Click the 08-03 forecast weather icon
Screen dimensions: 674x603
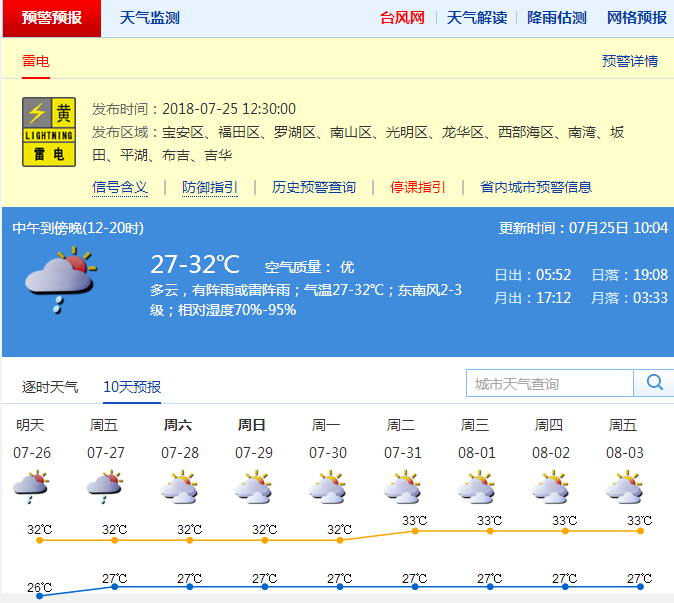624,489
